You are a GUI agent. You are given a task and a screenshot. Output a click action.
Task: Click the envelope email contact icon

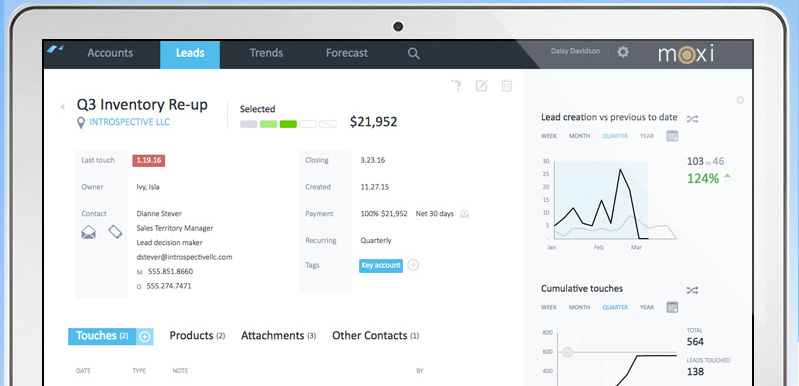click(x=89, y=233)
